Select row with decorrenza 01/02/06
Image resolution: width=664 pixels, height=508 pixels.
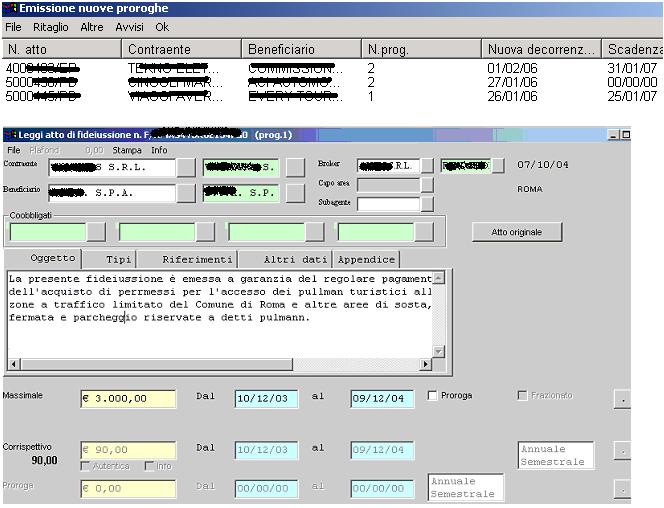[x=332, y=68]
